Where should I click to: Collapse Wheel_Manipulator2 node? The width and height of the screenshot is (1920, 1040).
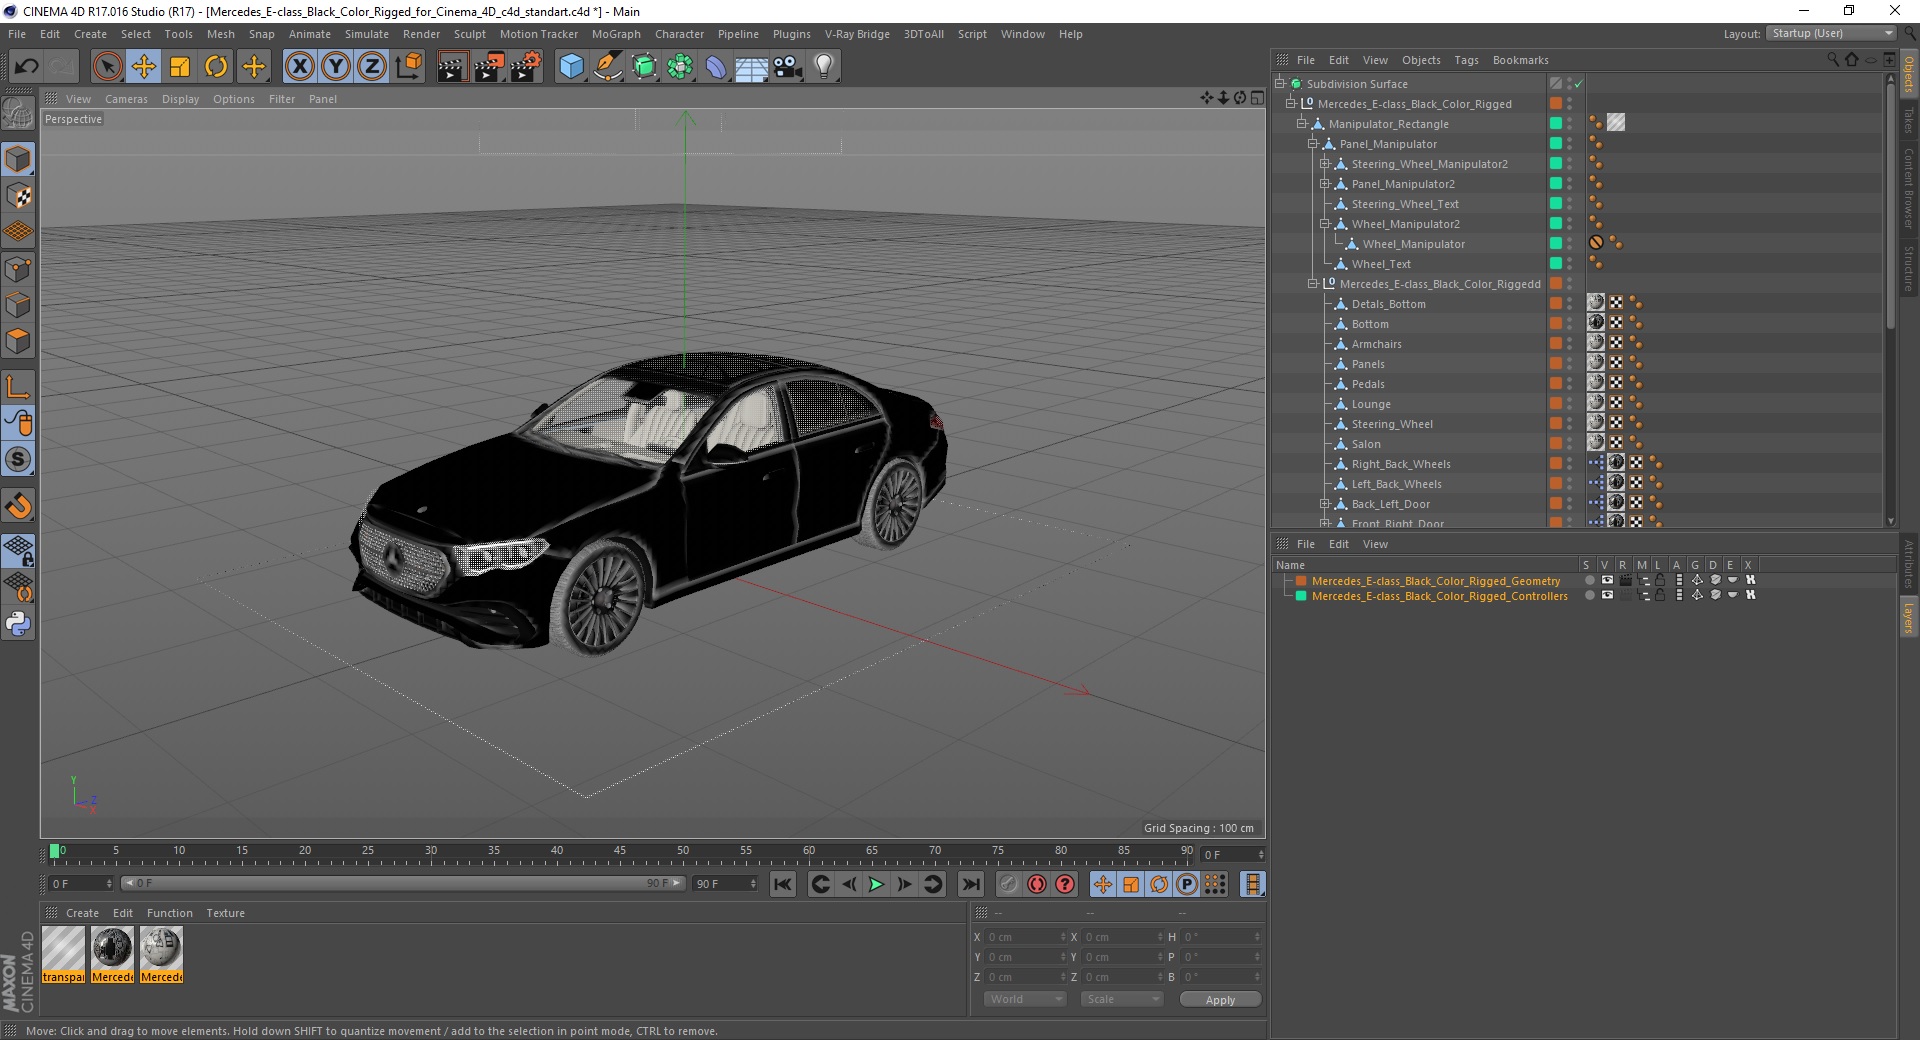click(1324, 224)
